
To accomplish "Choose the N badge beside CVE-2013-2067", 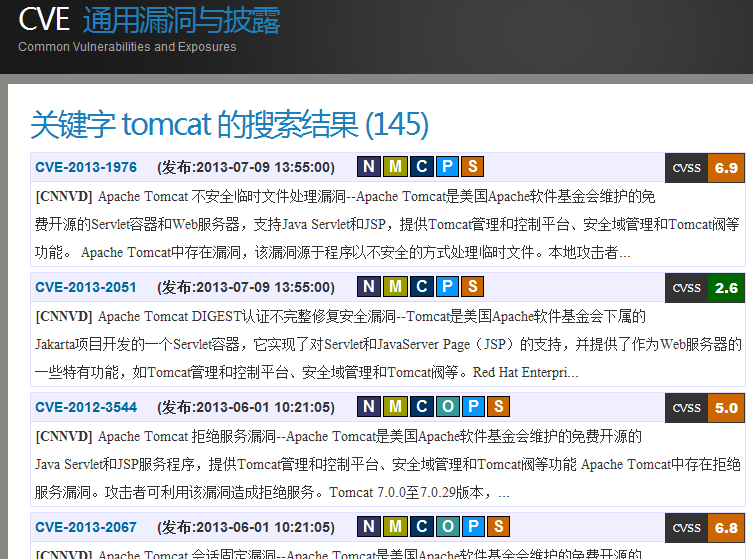I will (x=369, y=527).
